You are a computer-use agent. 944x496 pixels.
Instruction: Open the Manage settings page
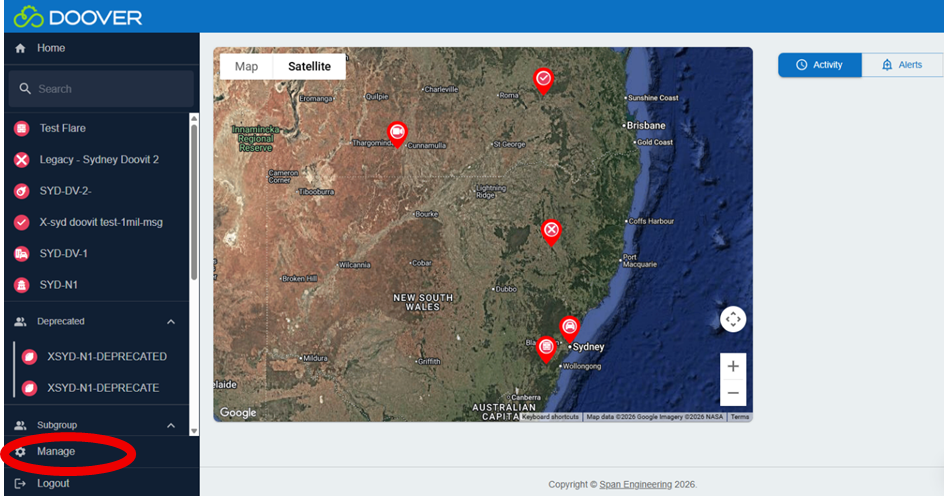tap(56, 452)
